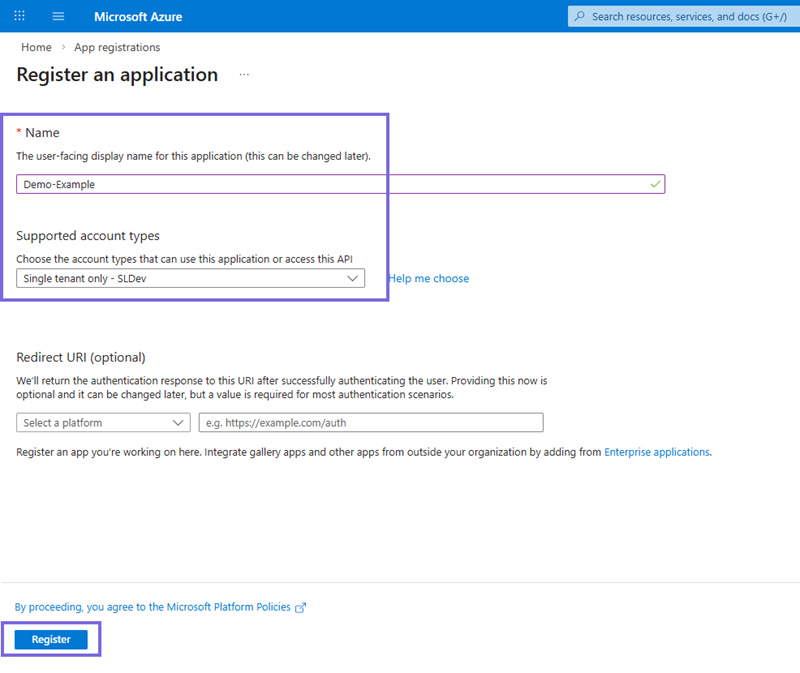Open the ellipsis menu beside Register an application
This screenshot has width=800, height=673.
pyautogui.click(x=243, y=75)
